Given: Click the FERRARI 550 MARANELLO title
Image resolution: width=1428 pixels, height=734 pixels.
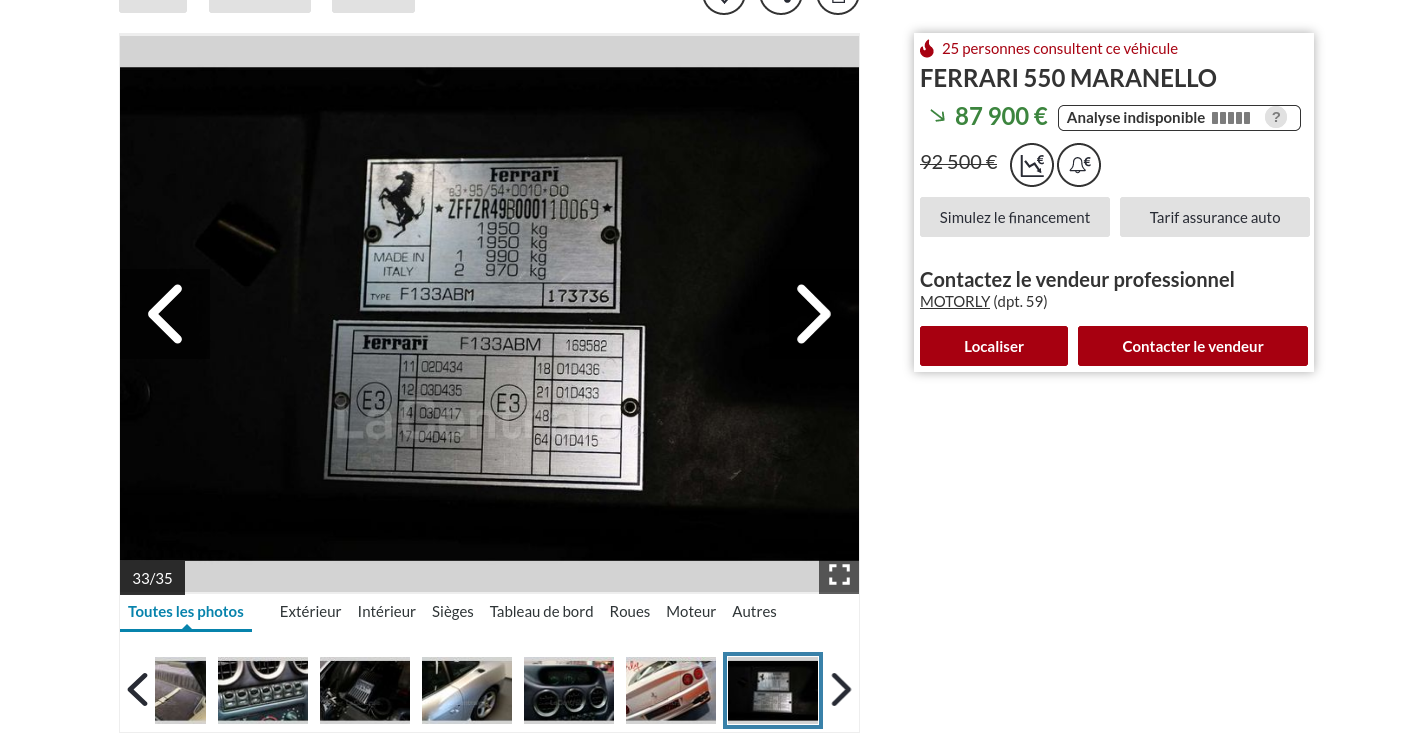Looking at the screenshot, I should coord(1068,78).
